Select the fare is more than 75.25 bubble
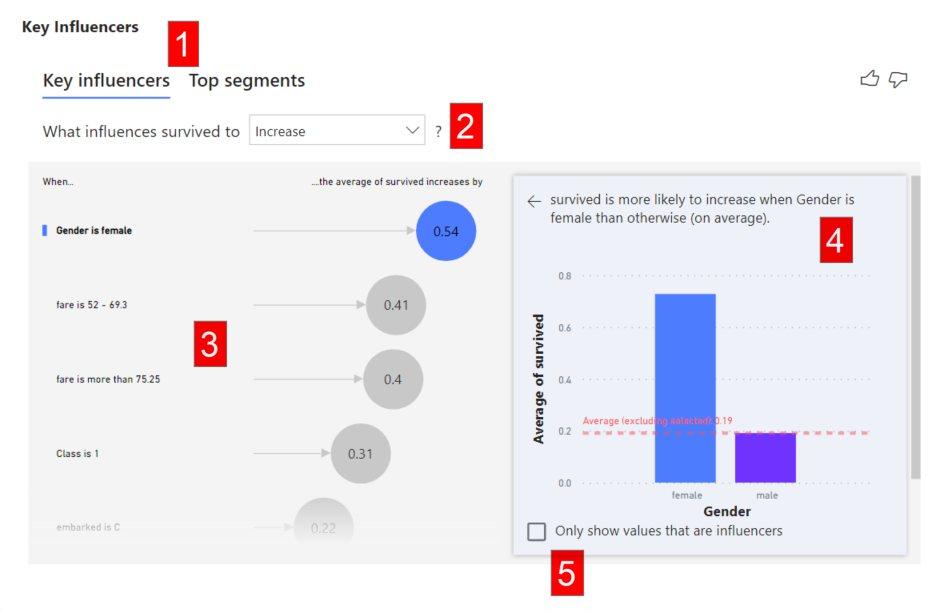Screen dimensions: 949x613 tap(392, 379)
